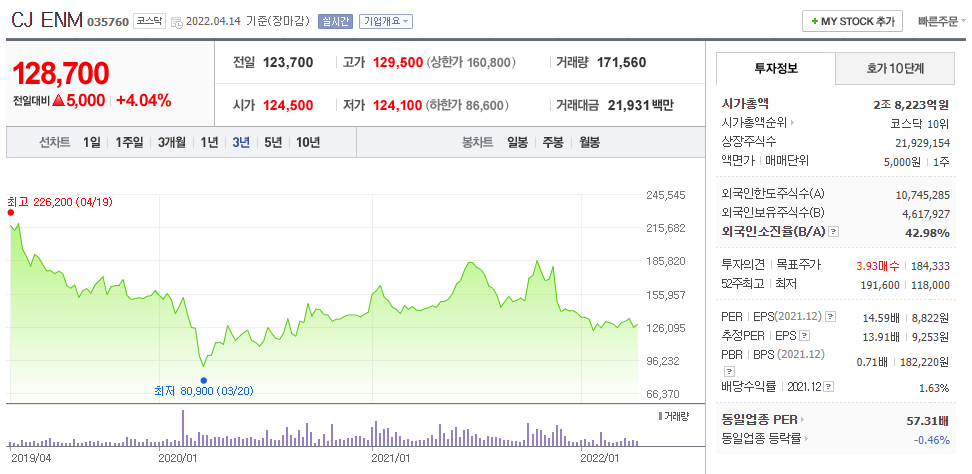Click help icon next to 외국인소진율(B/A)
This screenshot has width=972, height=474.
tap(834, 231)
